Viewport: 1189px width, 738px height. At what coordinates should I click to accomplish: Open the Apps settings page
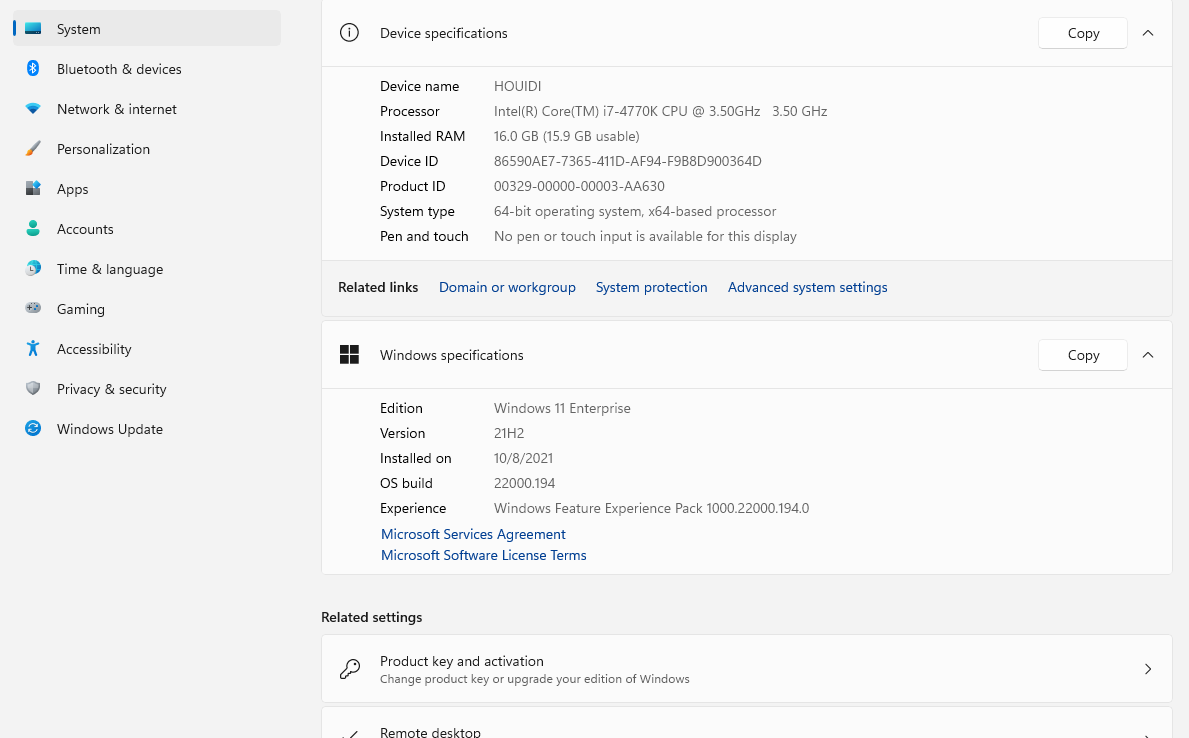(147, 189)
